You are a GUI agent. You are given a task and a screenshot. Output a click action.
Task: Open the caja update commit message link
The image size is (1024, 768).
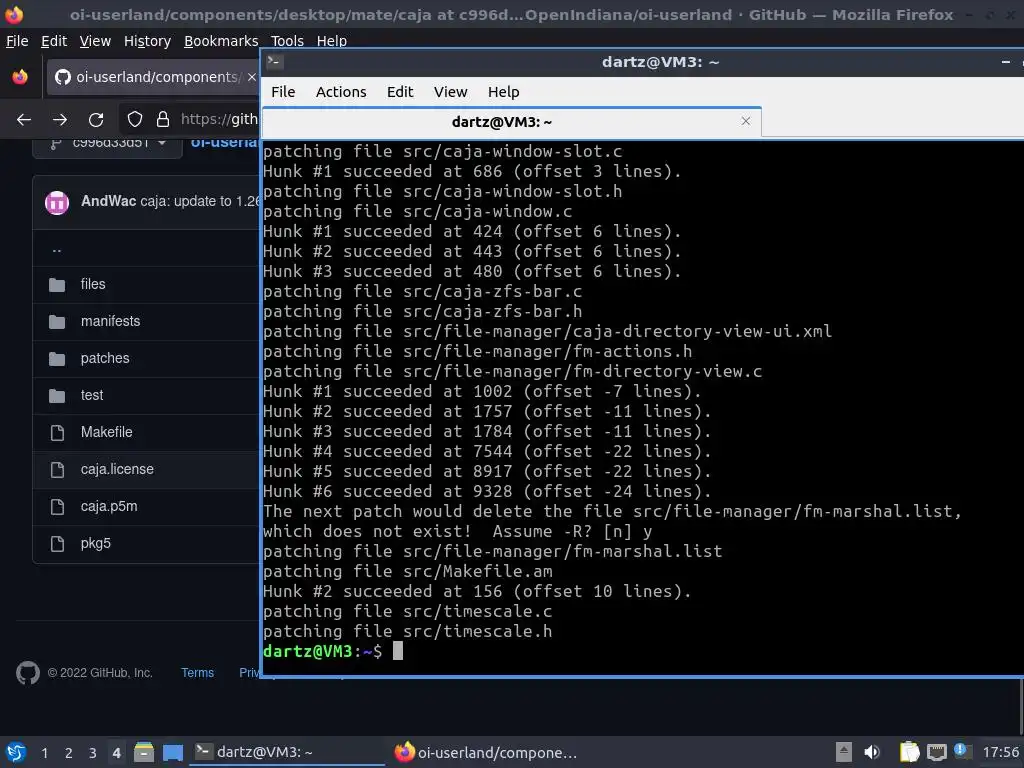[199, 201]
